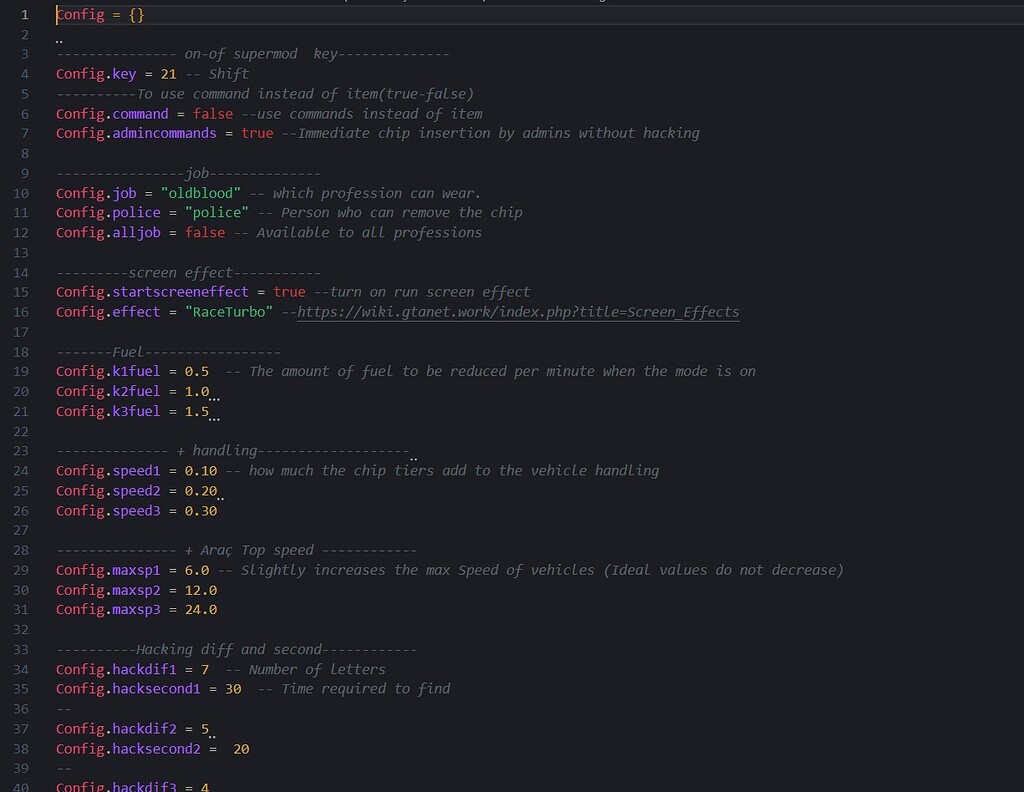Click the value 30 of Config.hacksecond1

[233, 689]
